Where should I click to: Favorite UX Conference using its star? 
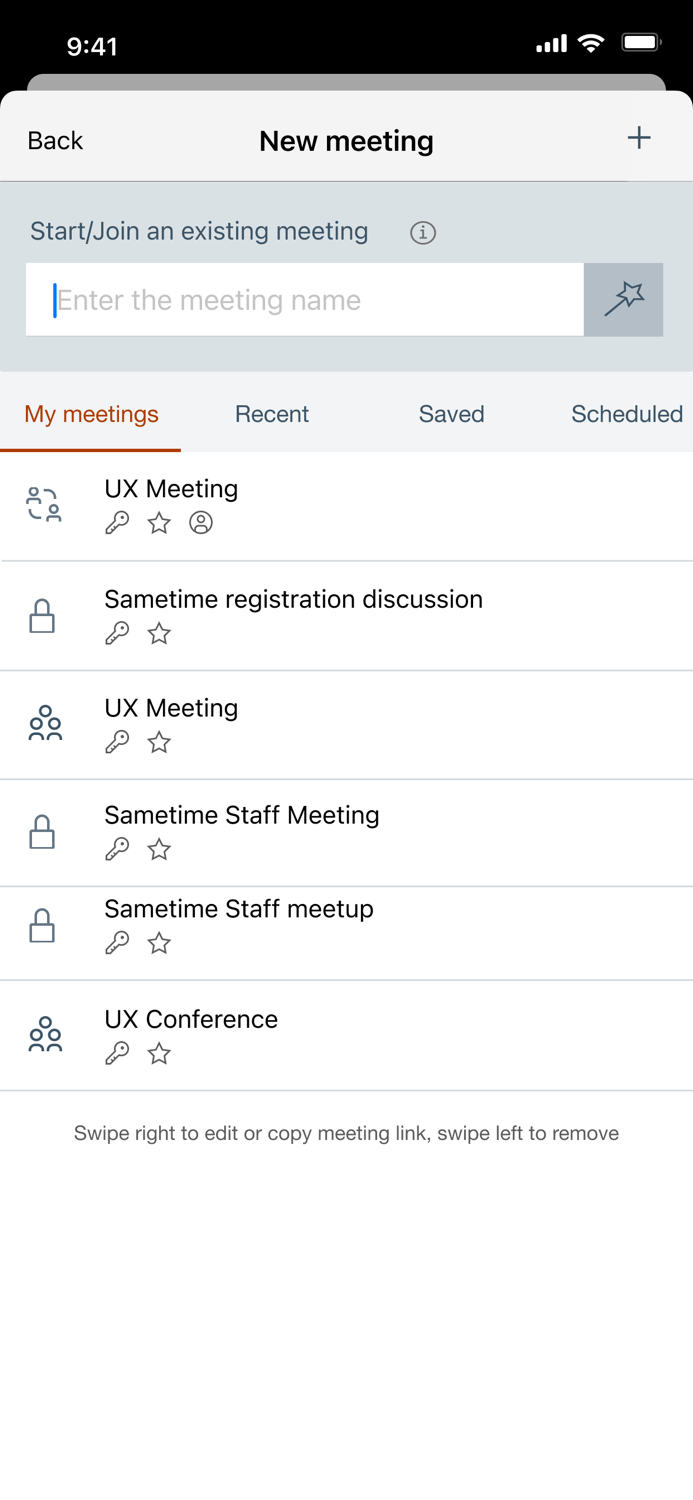158,1052
